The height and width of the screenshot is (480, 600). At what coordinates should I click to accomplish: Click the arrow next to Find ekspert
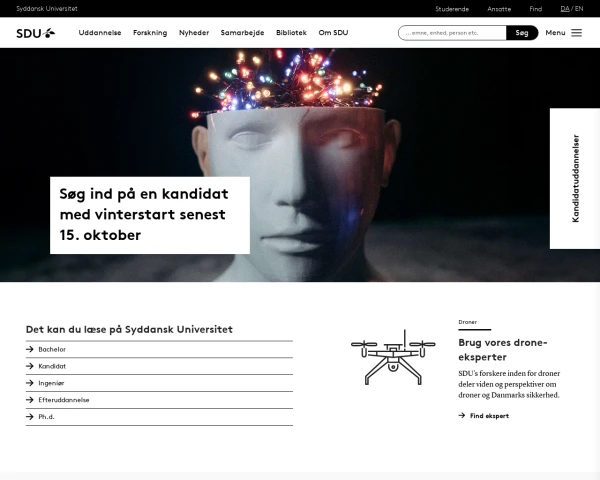(462, 415)
